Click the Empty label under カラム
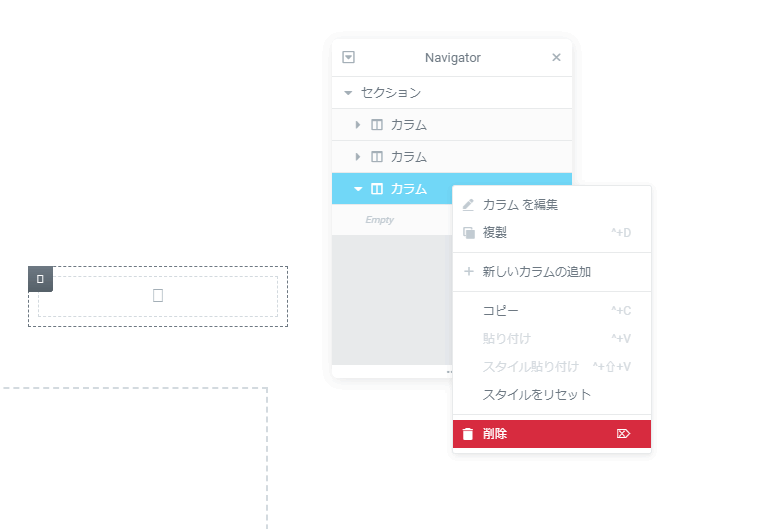Screen dimensions: 776x529 [379, 220]
